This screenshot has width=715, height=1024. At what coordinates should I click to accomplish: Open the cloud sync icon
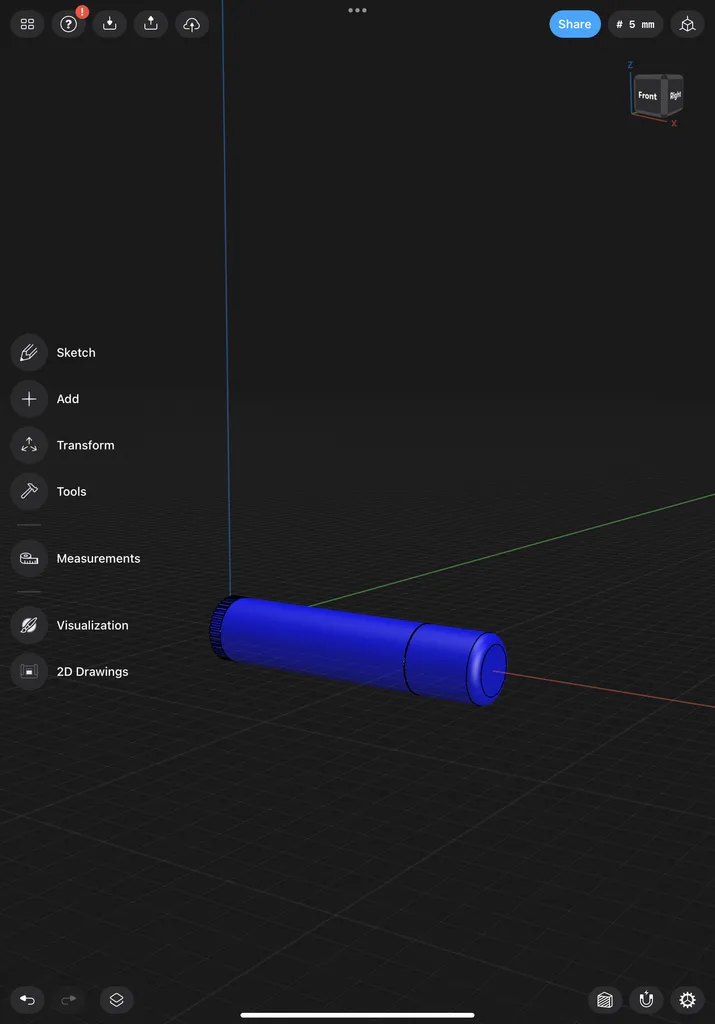[x=192, y=24]
